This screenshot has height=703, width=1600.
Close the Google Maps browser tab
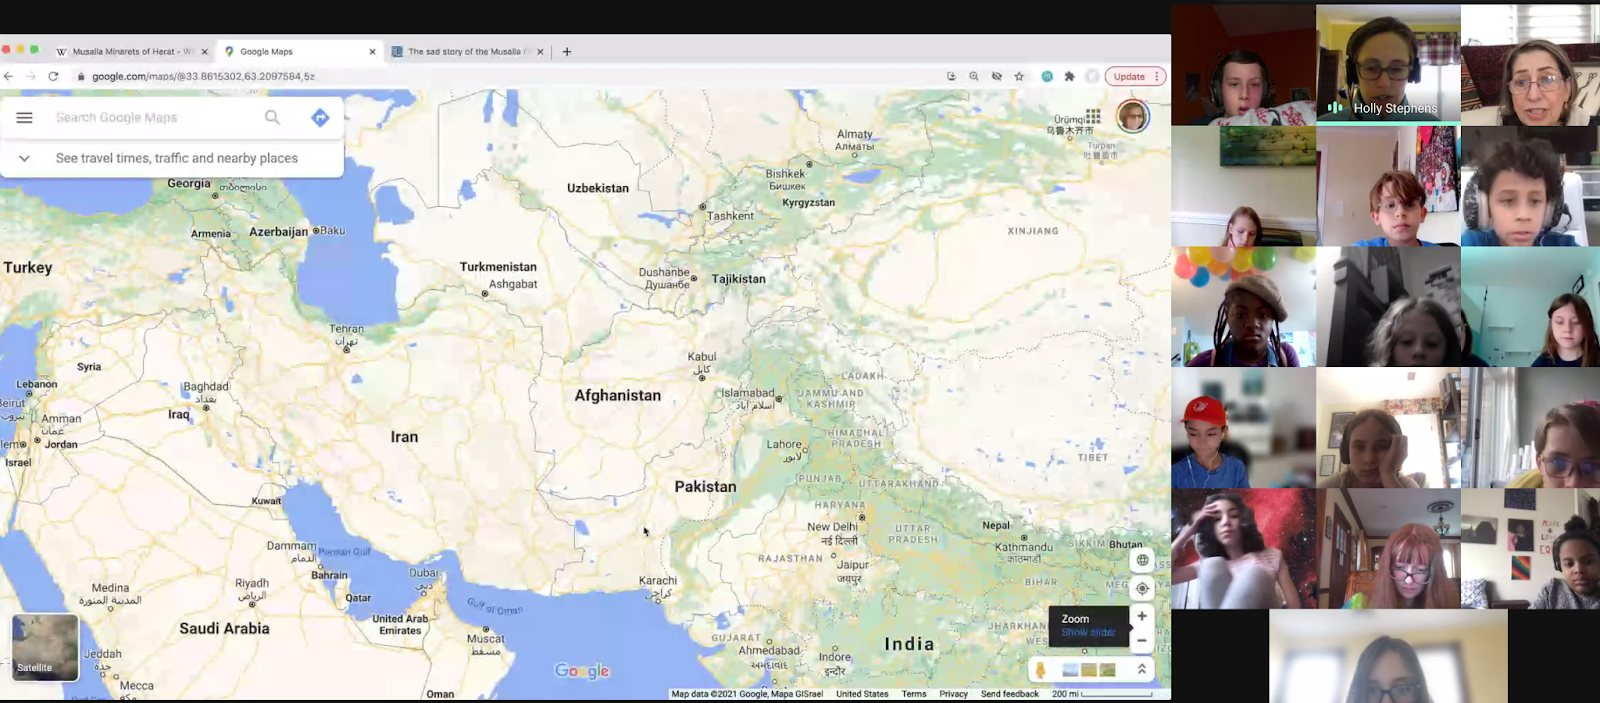(372, 52)
